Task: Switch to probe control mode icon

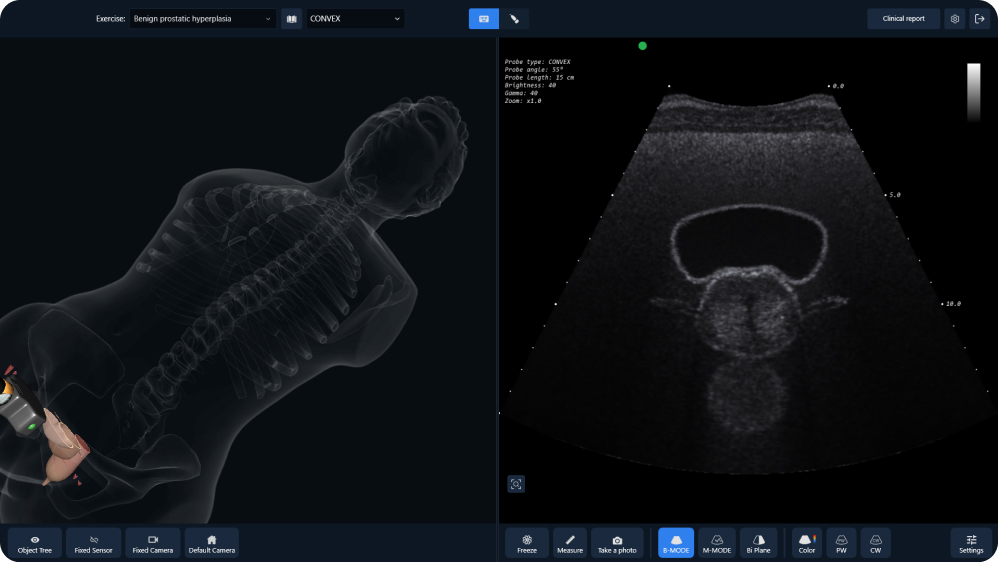Action: [514, 19]
